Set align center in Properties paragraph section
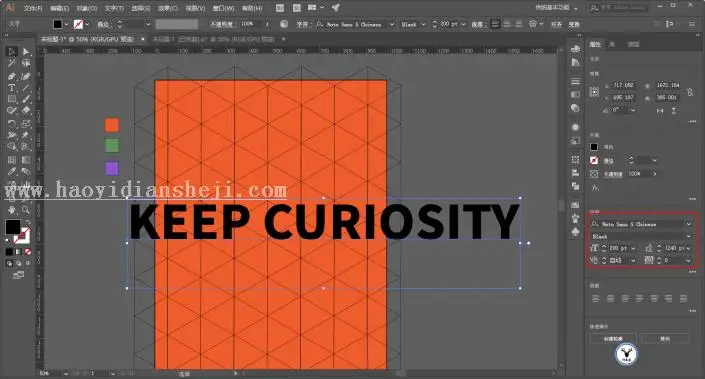 610,299
